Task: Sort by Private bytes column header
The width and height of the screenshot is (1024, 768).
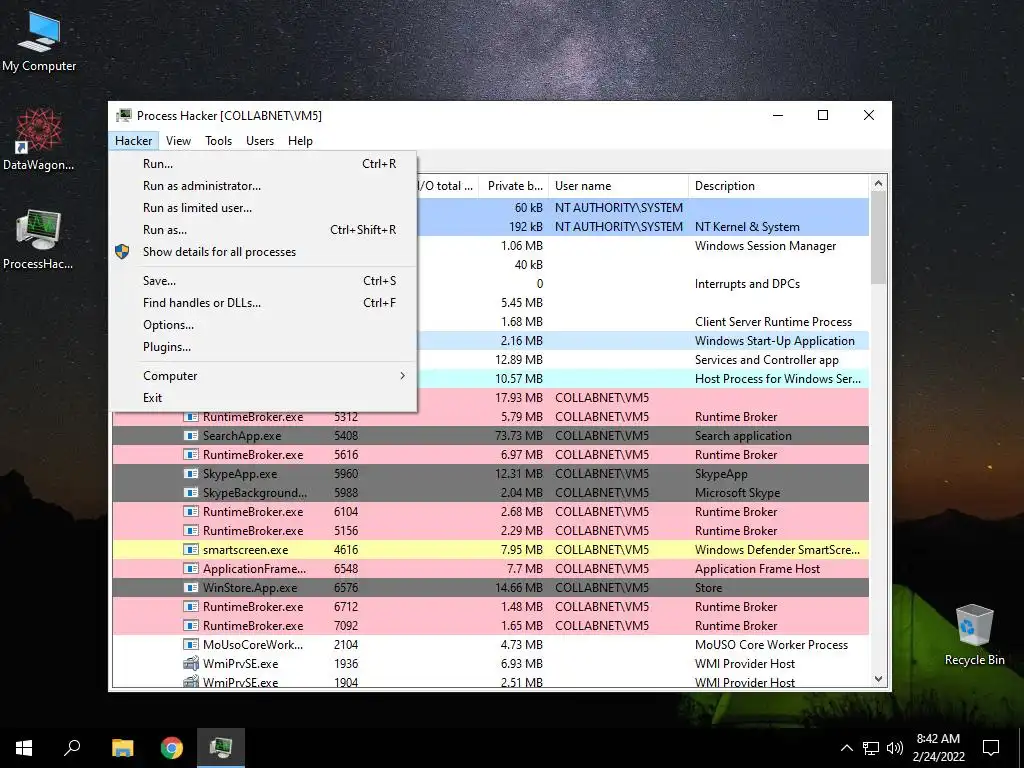Action: tap(513, 186)
